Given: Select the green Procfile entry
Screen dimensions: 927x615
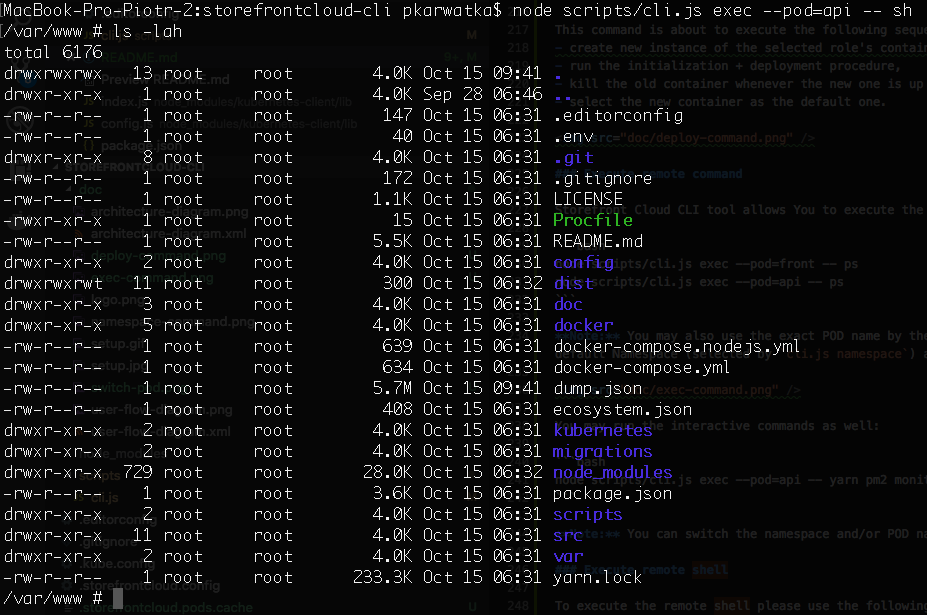Looking at the screenshot, I should click(x=592, y=221).
